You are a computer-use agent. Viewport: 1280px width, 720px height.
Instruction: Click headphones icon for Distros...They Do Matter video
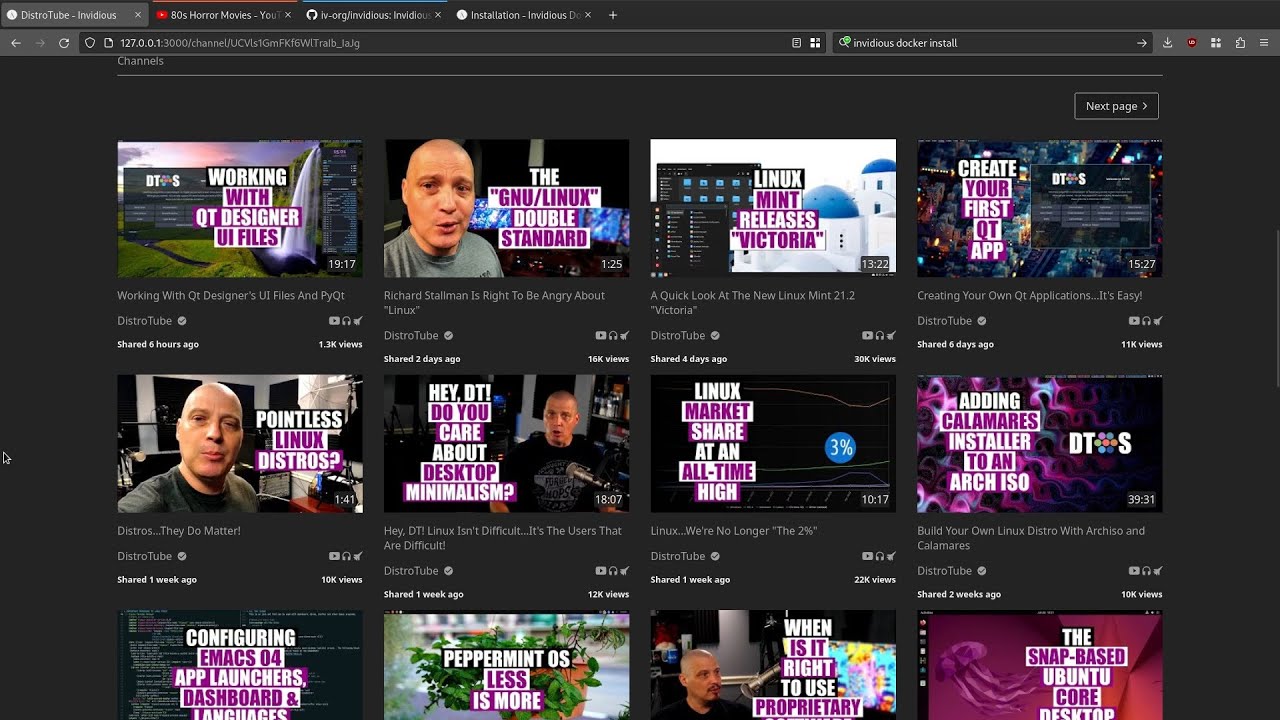pyautogui.click(x=346, y=556)
